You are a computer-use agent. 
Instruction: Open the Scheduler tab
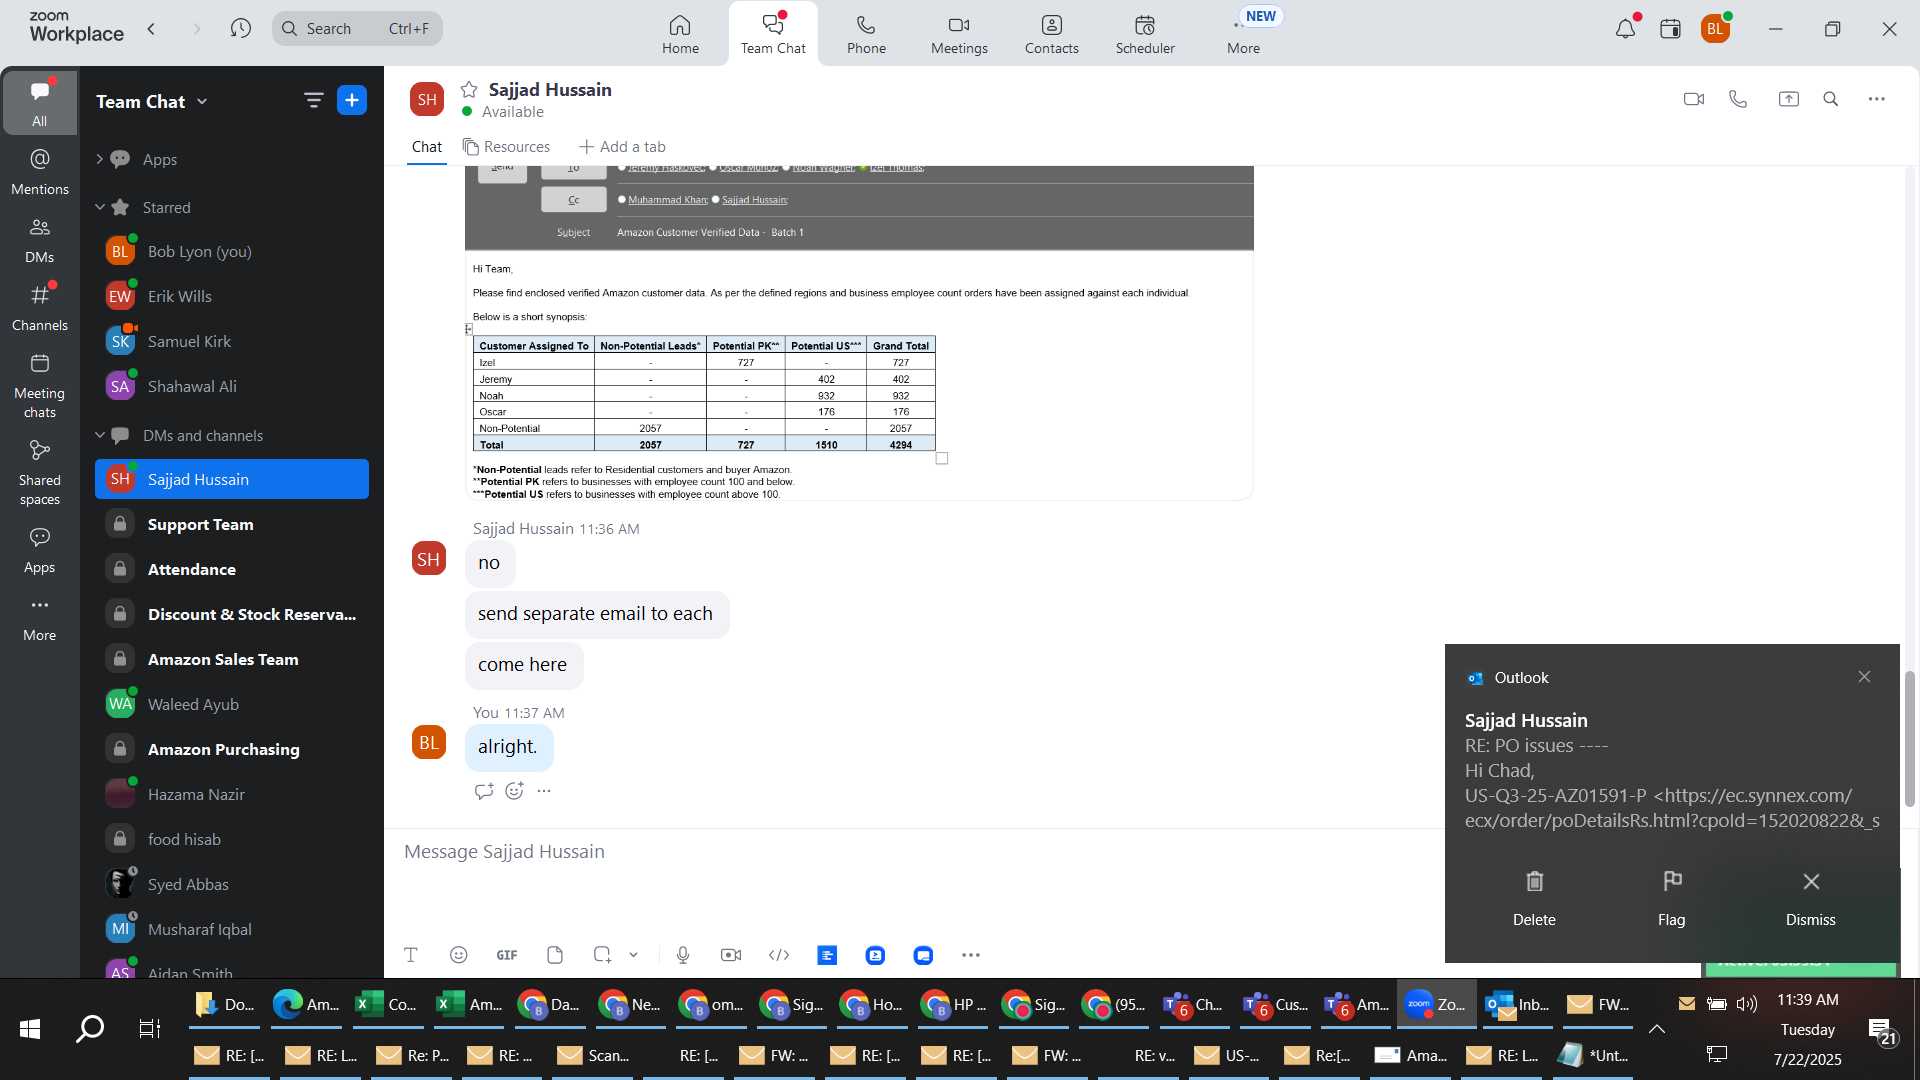pyautogui.click(x=1145, y=34)
